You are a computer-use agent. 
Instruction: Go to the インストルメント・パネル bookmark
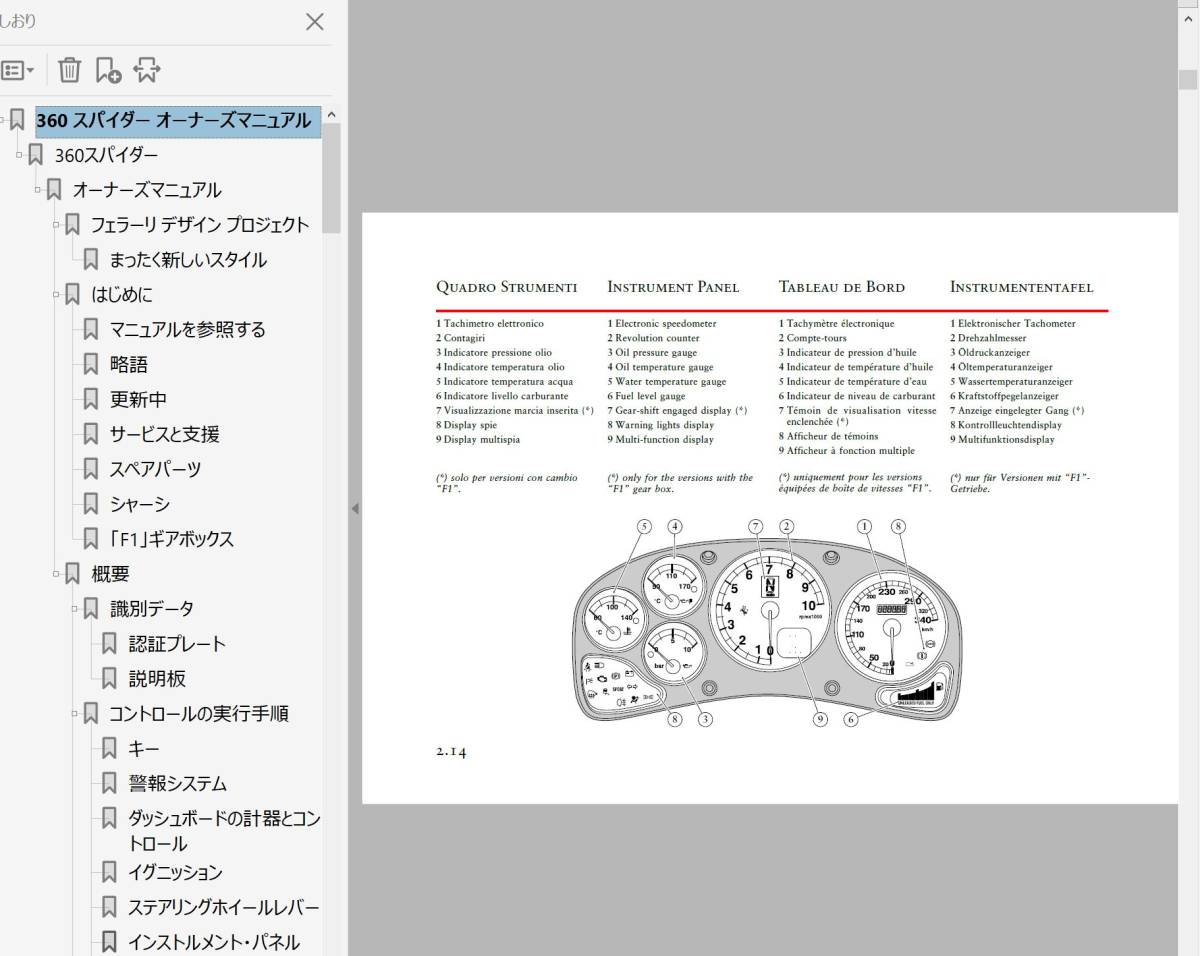[x=213, y=943]
